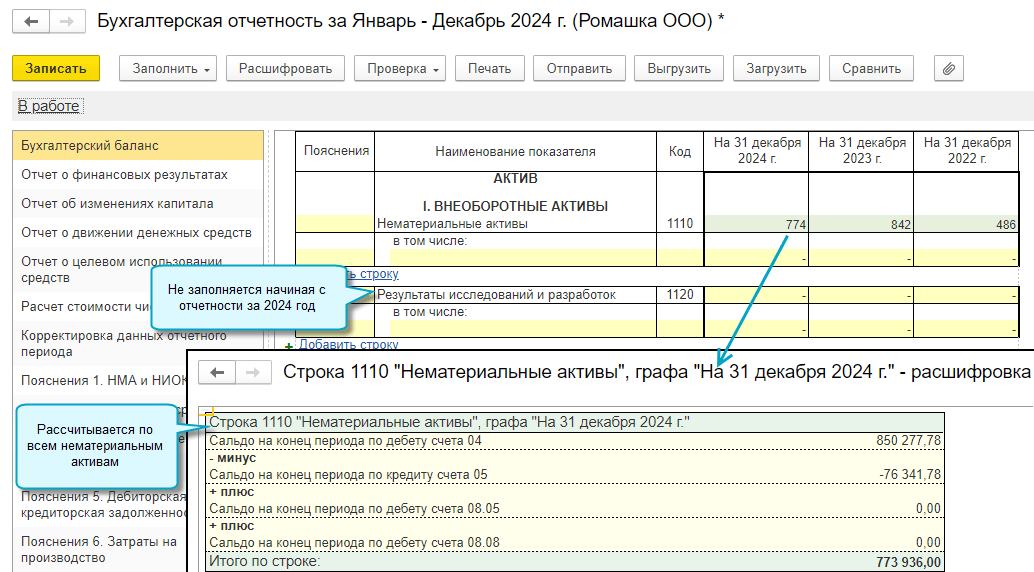Click the Отправить button
Viewport: 1034px width, 572px height.
pyautogui.click(x=579, y=68)
